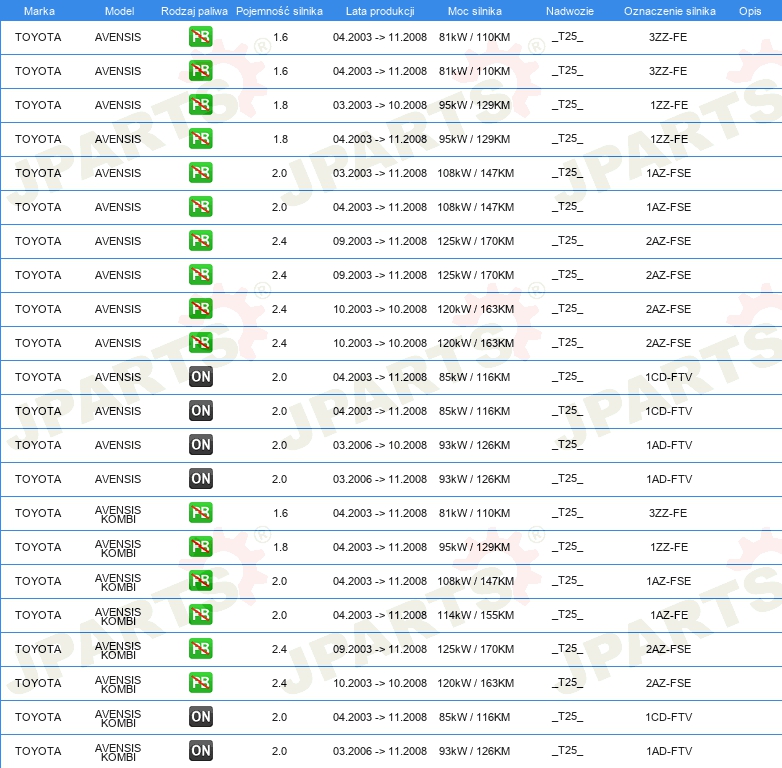The width and height of the screenshot is (782, 768).
Task: Click petrol icon in Avensis Kombi 1AZ-FE row
Action: click(200, 614)
